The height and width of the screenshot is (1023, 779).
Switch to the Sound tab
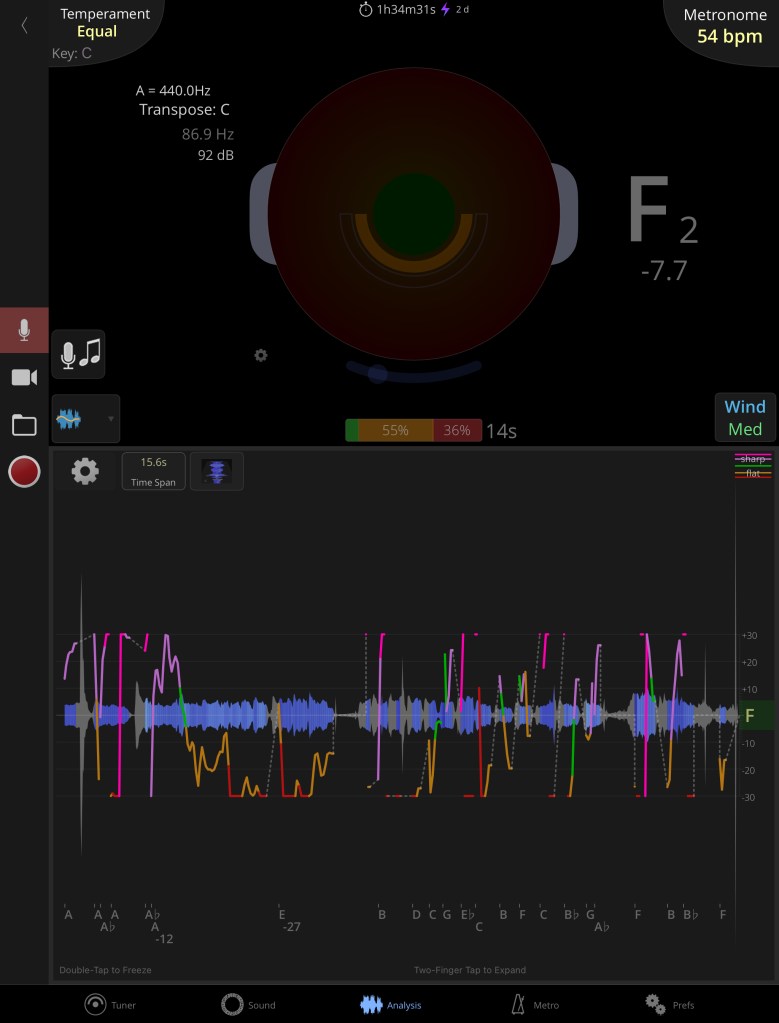[248, 1004]
